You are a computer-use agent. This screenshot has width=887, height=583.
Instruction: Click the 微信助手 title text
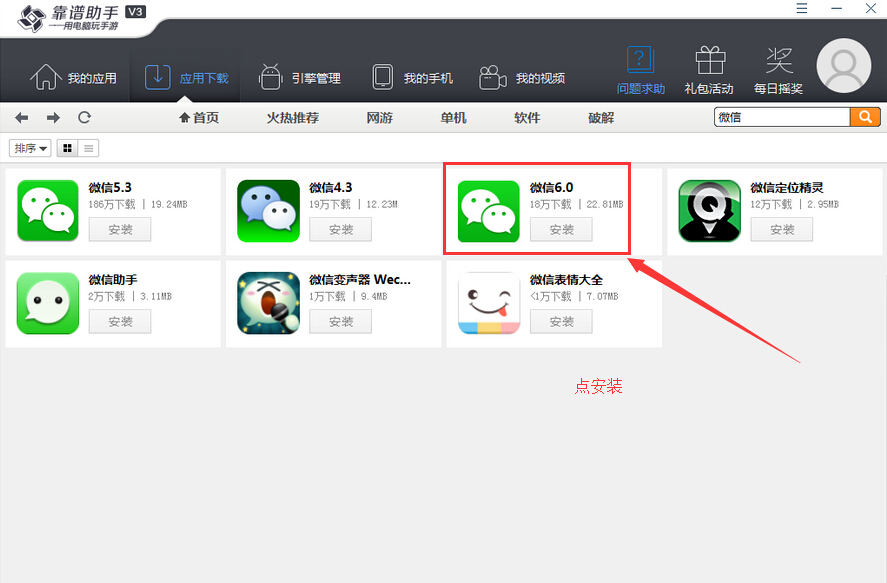pos(113,279)
